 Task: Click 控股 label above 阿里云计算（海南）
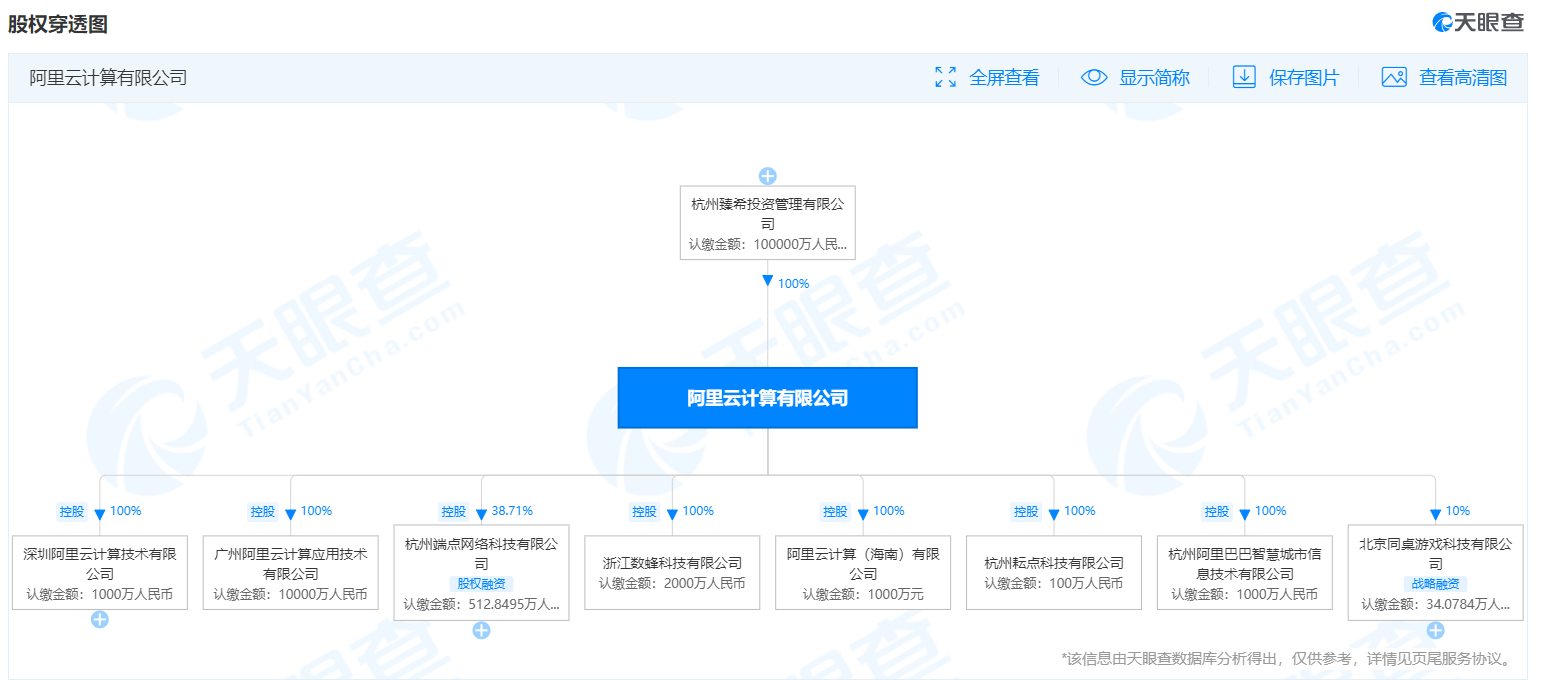point(835,511)
